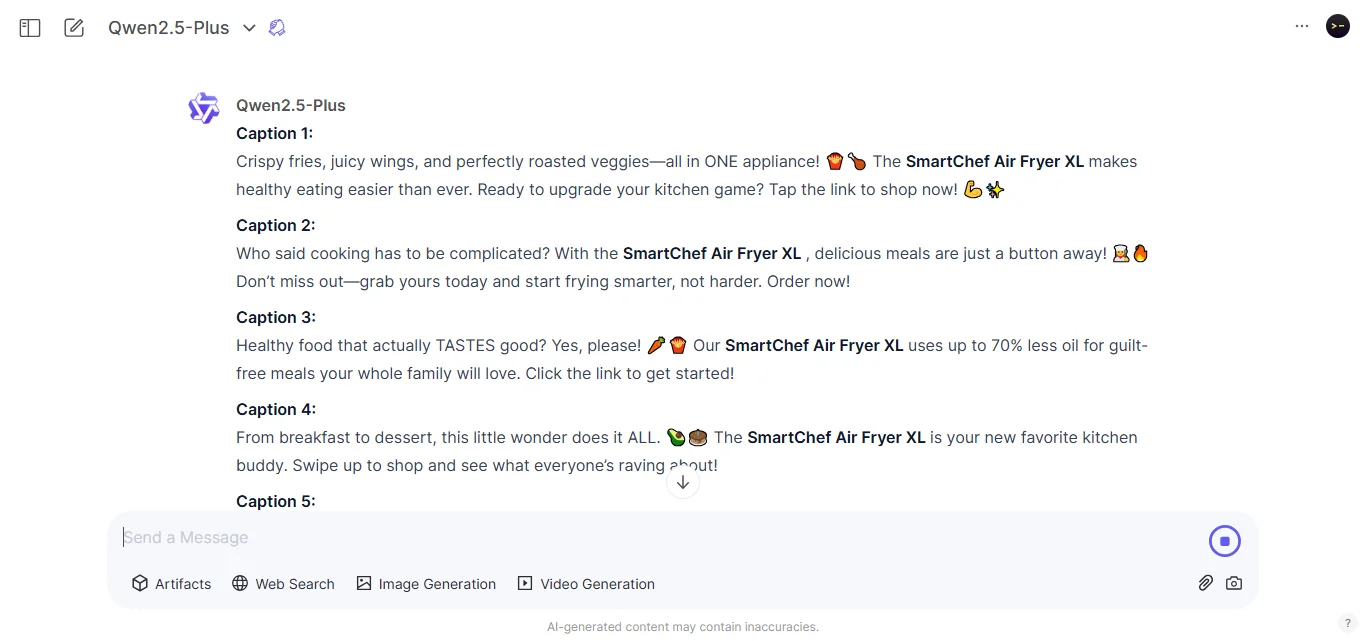This screenshot has height=641, width=1366.
Task: Click the Qwen logo beside the response
Action: tap(203, 107)
